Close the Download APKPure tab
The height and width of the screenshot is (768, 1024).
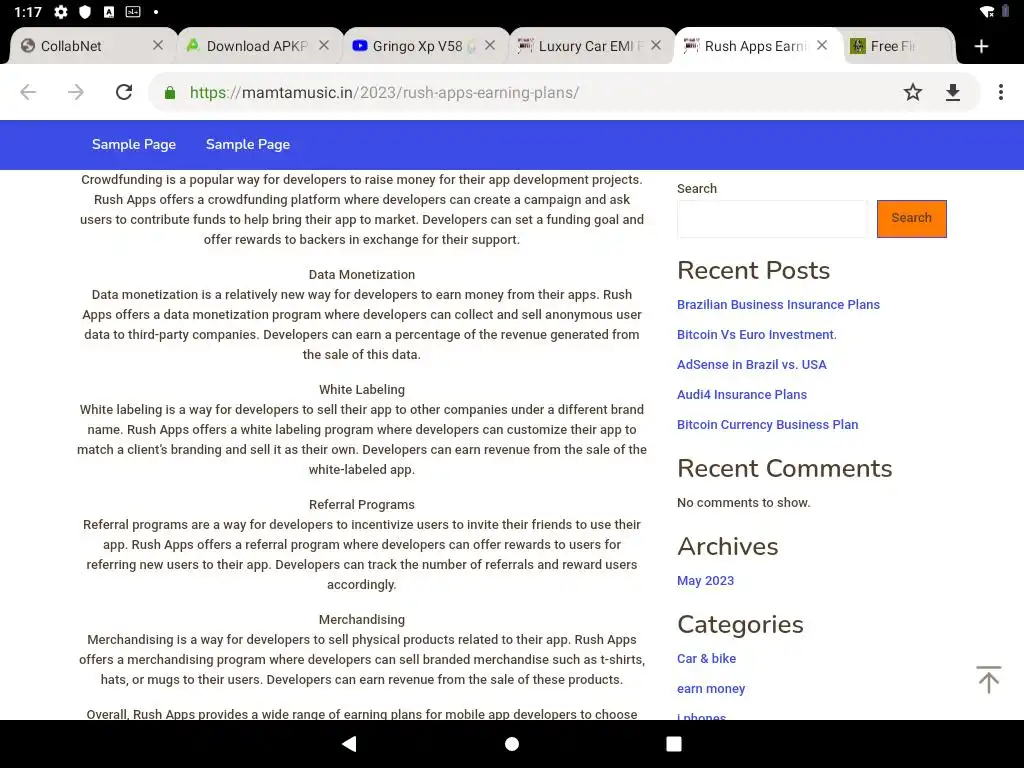click(x=324, y=45)
